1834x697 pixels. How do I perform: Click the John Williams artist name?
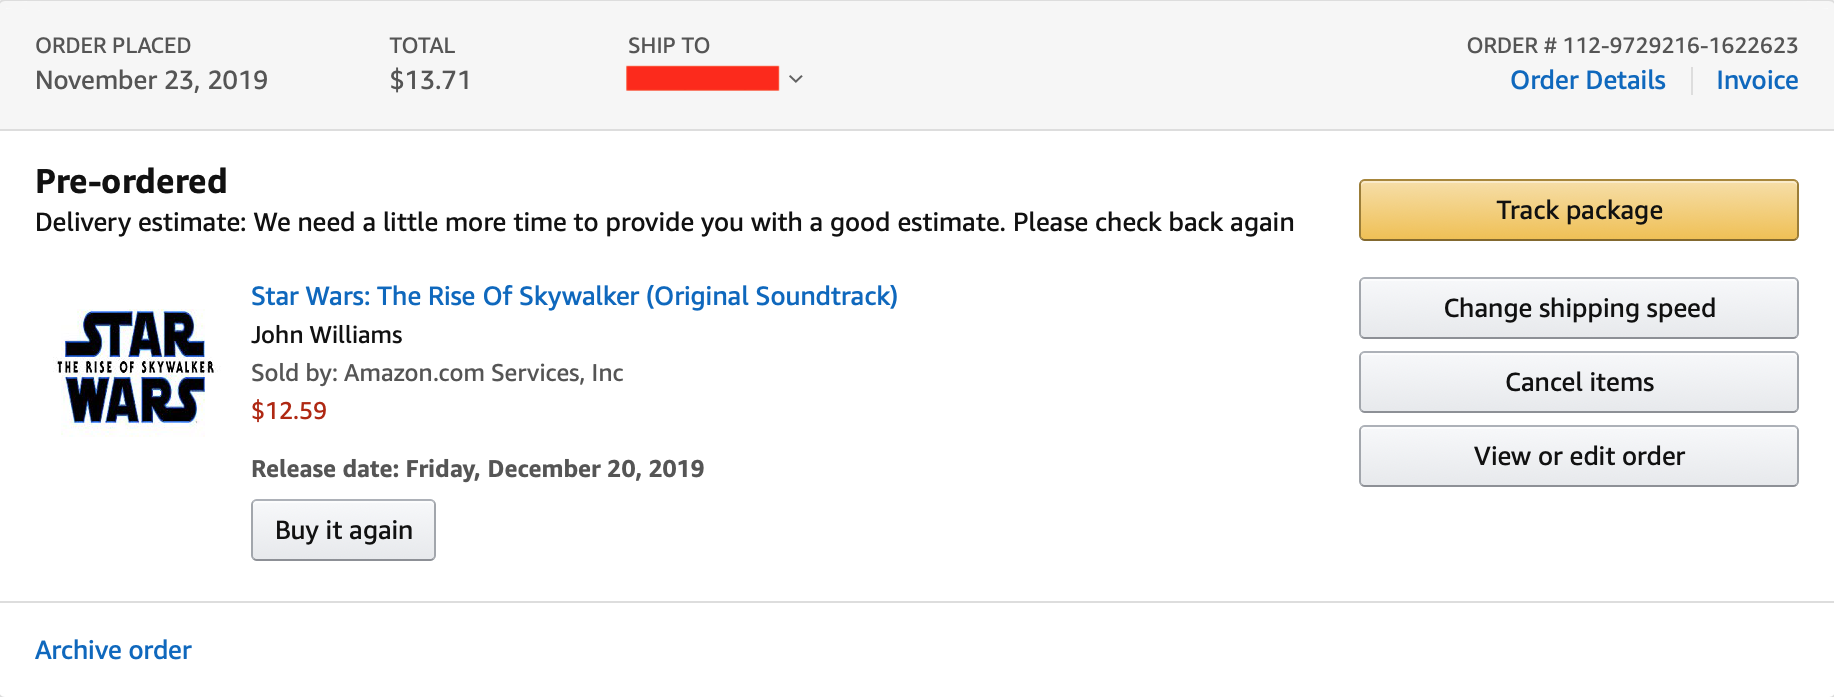[326, 335]
